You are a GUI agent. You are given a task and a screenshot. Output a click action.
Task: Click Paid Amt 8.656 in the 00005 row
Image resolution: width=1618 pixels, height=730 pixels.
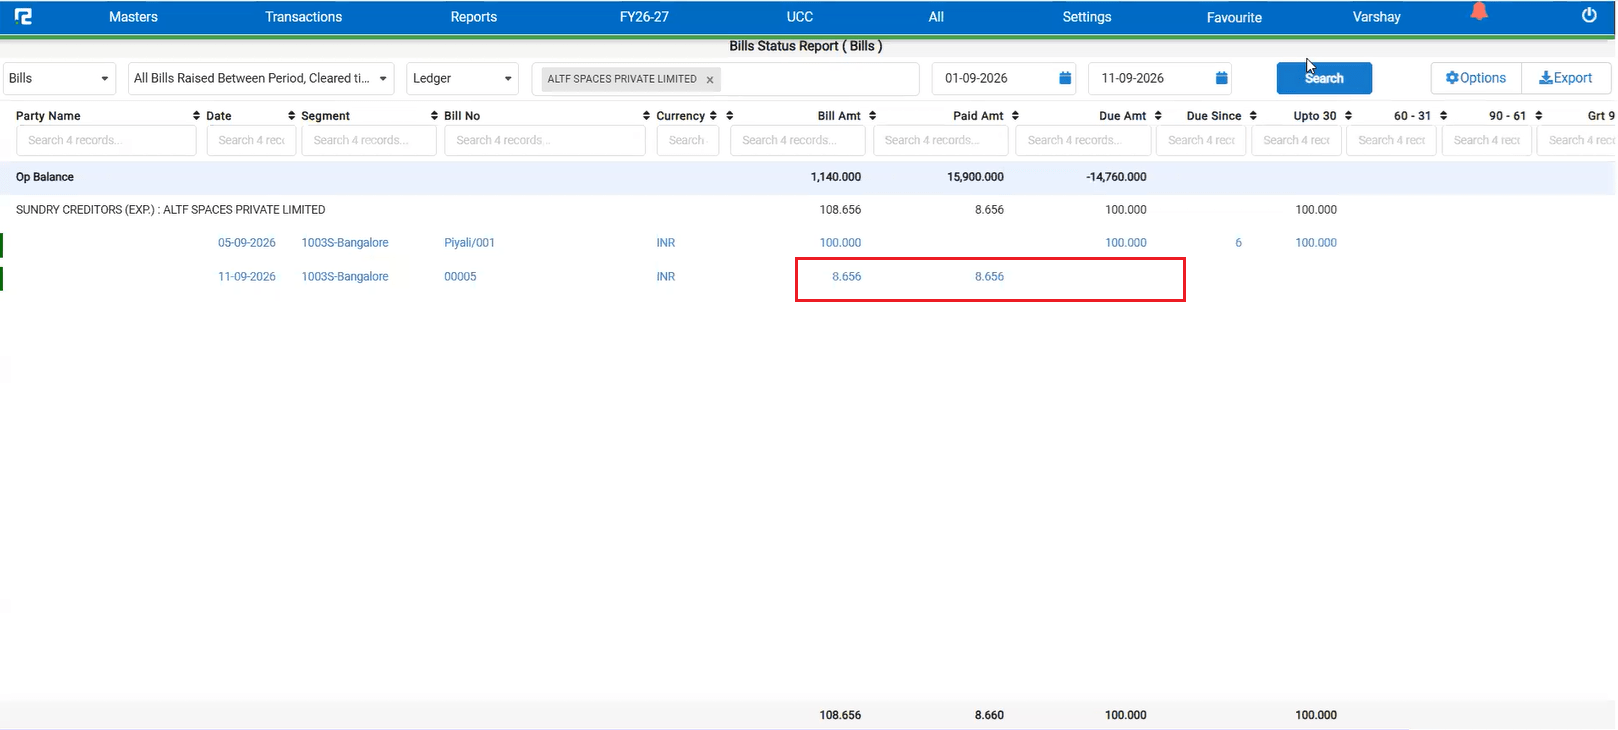(x=989, y=277)
